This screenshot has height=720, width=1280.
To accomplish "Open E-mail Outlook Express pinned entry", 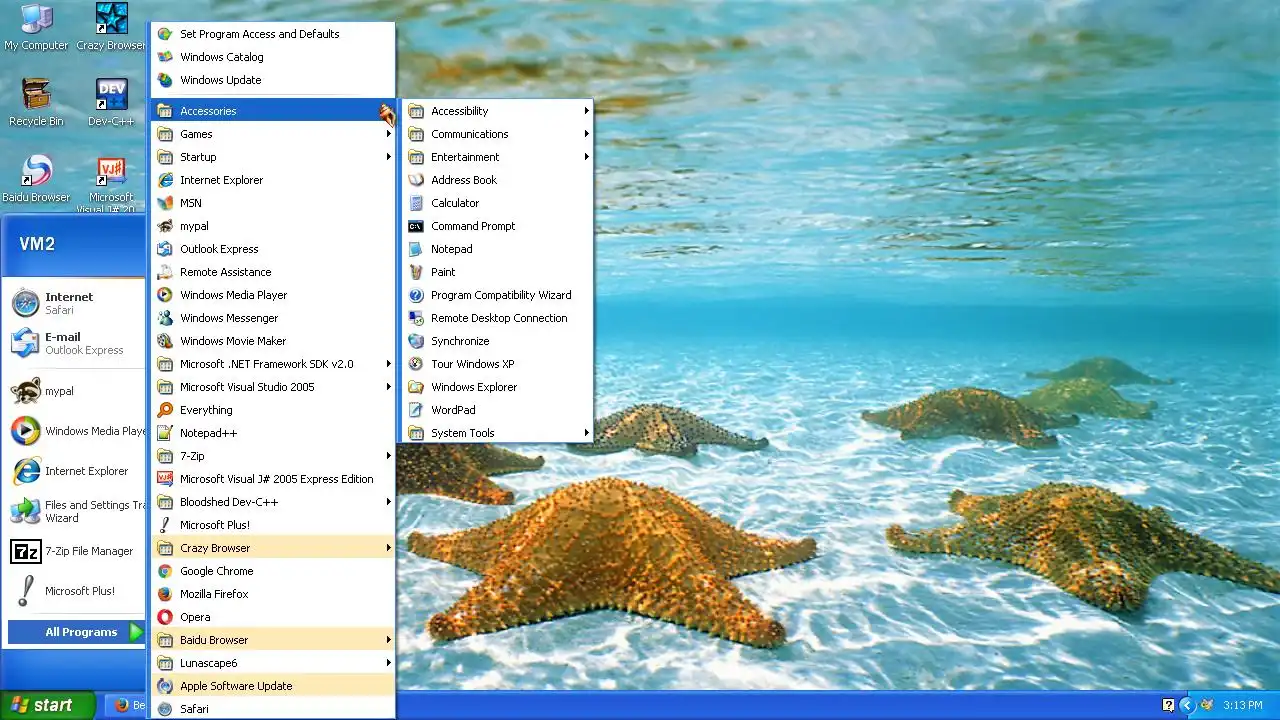I will [x=76, y=343].
